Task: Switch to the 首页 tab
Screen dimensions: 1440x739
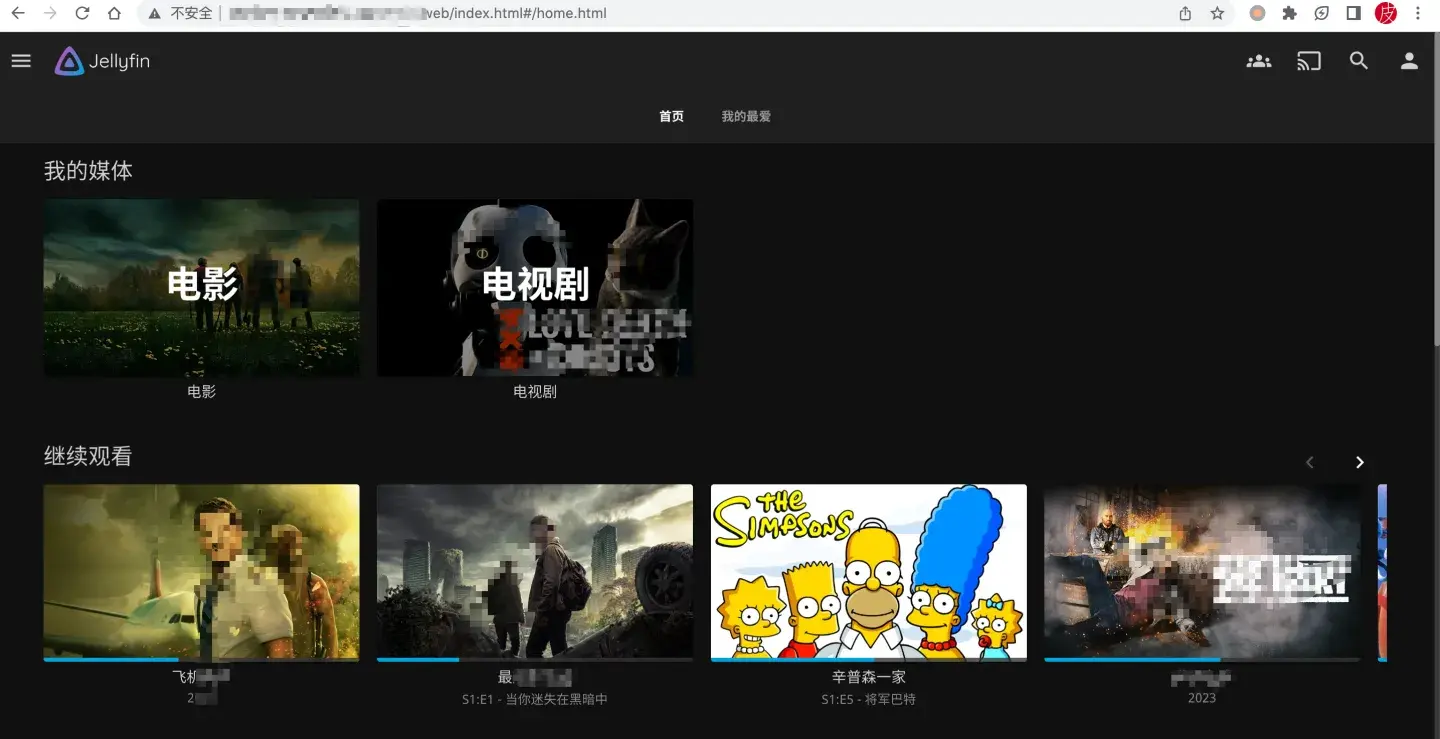Action: [671, 117]
